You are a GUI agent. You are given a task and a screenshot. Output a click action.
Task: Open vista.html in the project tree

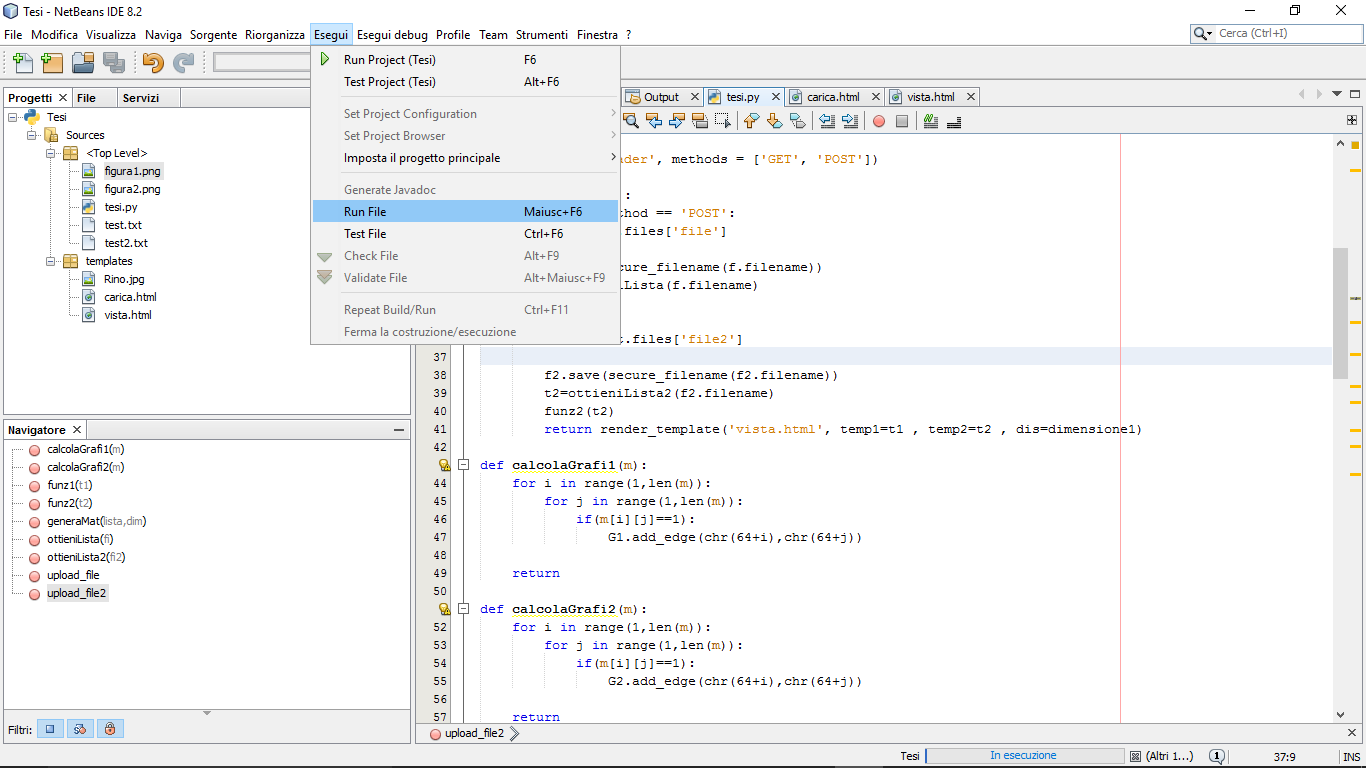click(x=127, y=315)
